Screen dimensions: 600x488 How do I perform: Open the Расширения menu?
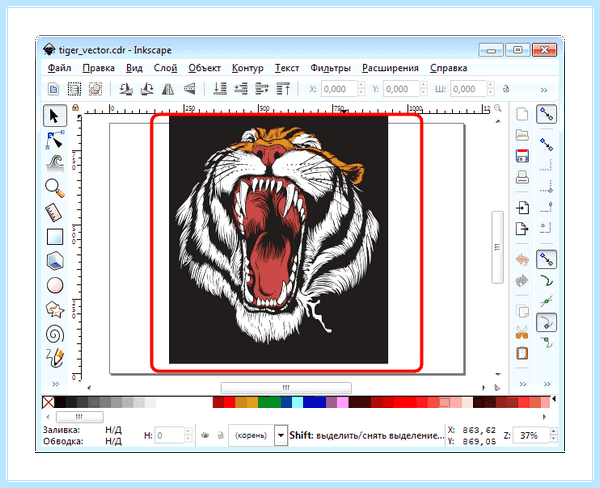[390, 68]
